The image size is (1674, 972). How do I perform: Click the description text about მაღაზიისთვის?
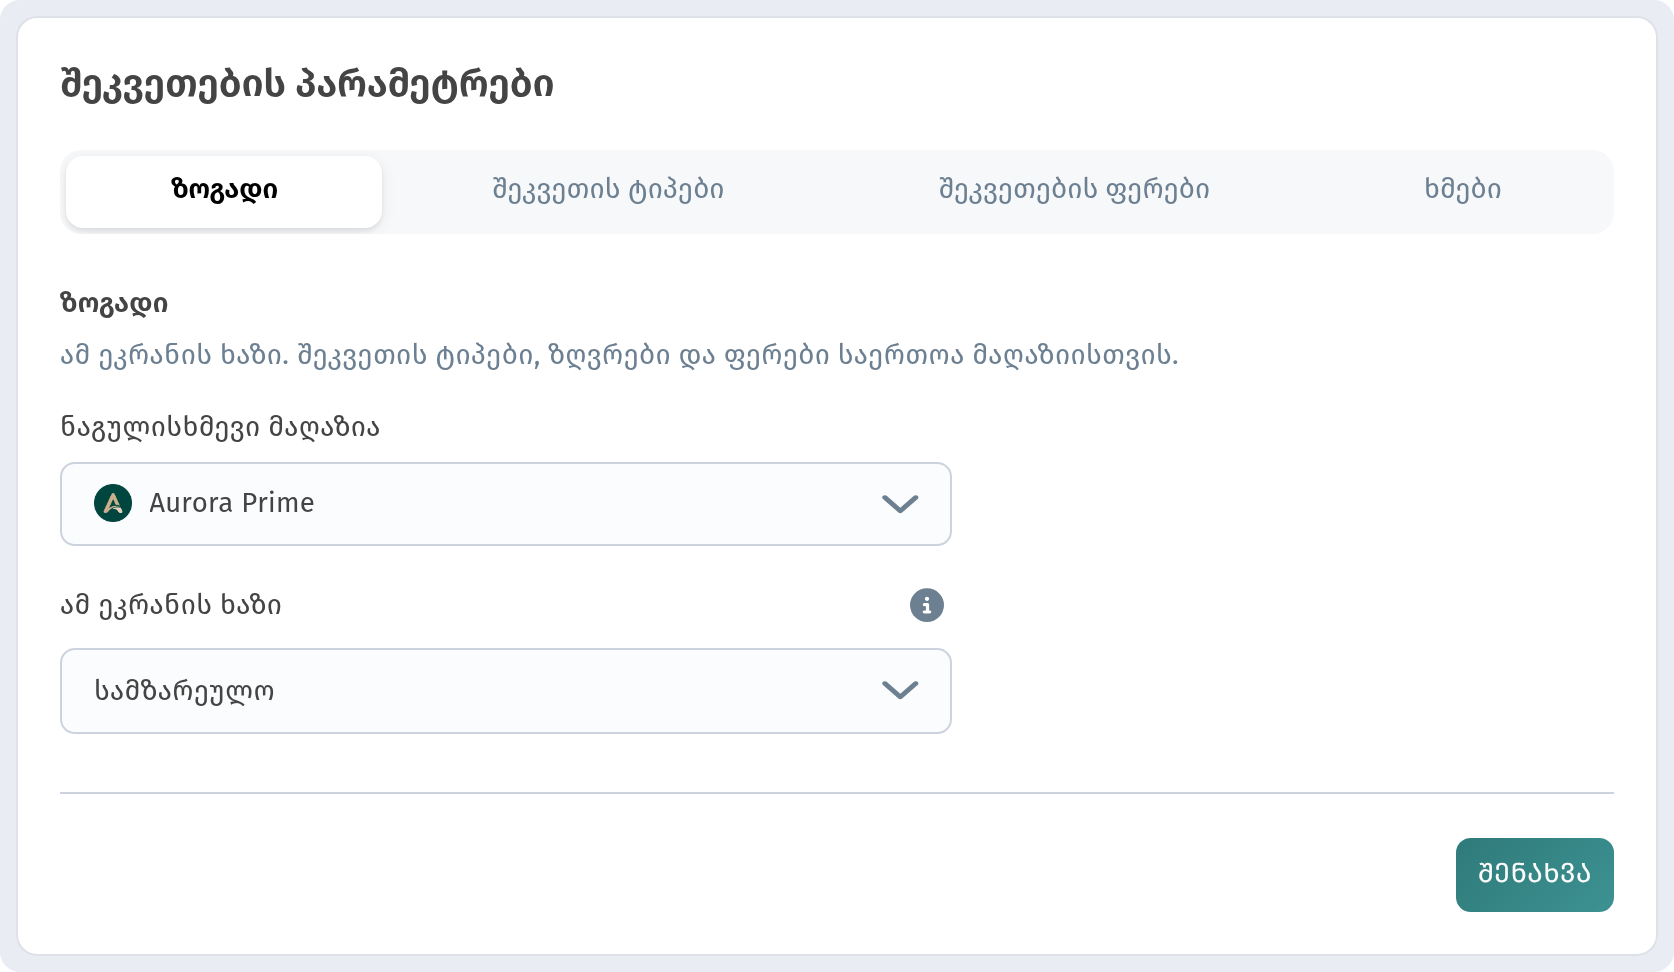pos(619,356)
